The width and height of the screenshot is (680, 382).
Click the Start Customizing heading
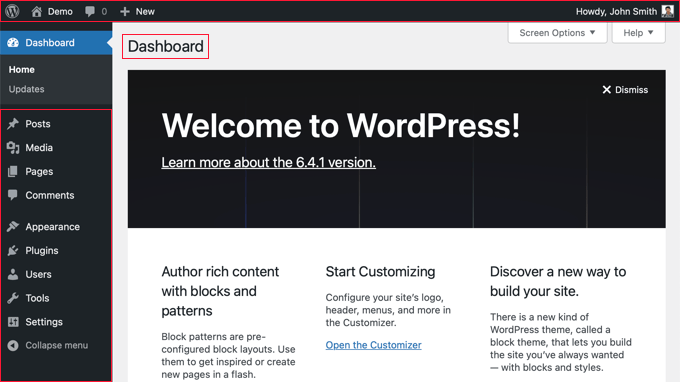[380, 271]
